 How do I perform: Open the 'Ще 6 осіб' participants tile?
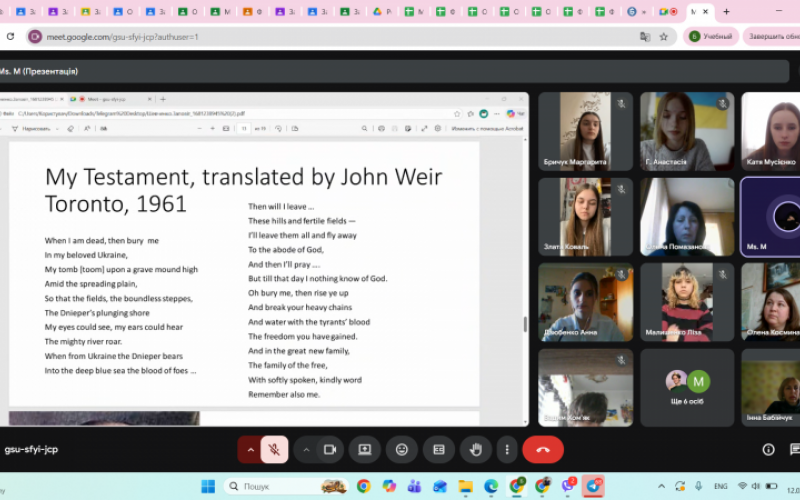[x=687, y=386]
